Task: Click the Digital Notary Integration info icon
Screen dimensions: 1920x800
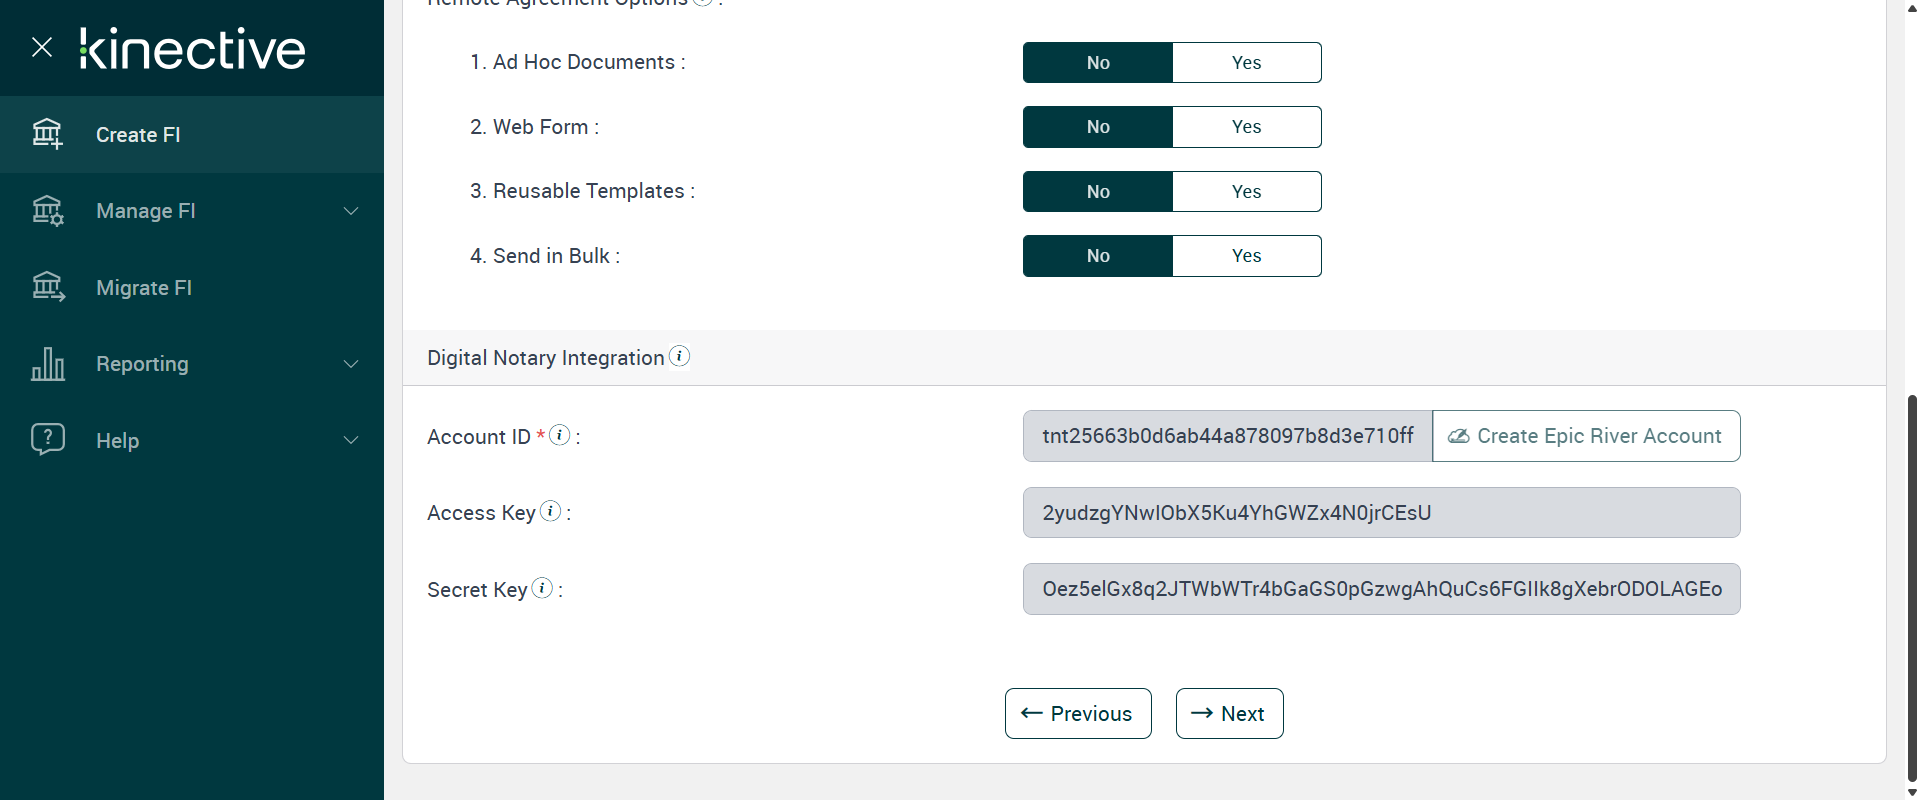Action: [x=679, y=356]
